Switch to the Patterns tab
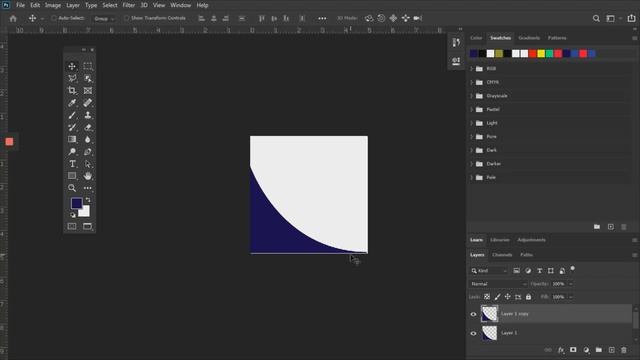Viewport: 640px width, 360px height. pos(557,38)
